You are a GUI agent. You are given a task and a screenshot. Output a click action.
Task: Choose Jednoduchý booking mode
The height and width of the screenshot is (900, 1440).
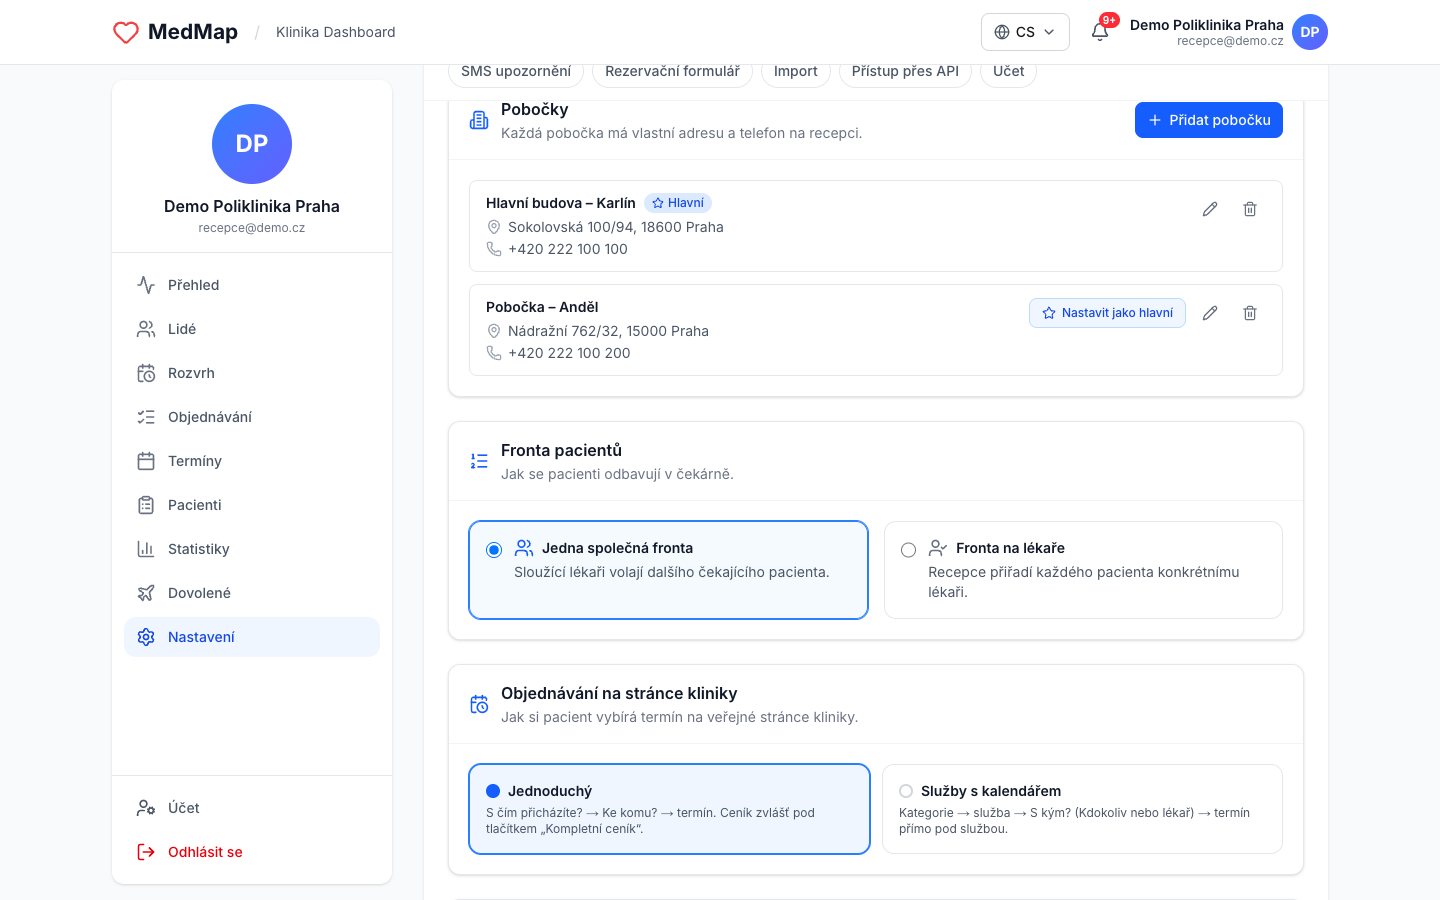click(669, 809)
